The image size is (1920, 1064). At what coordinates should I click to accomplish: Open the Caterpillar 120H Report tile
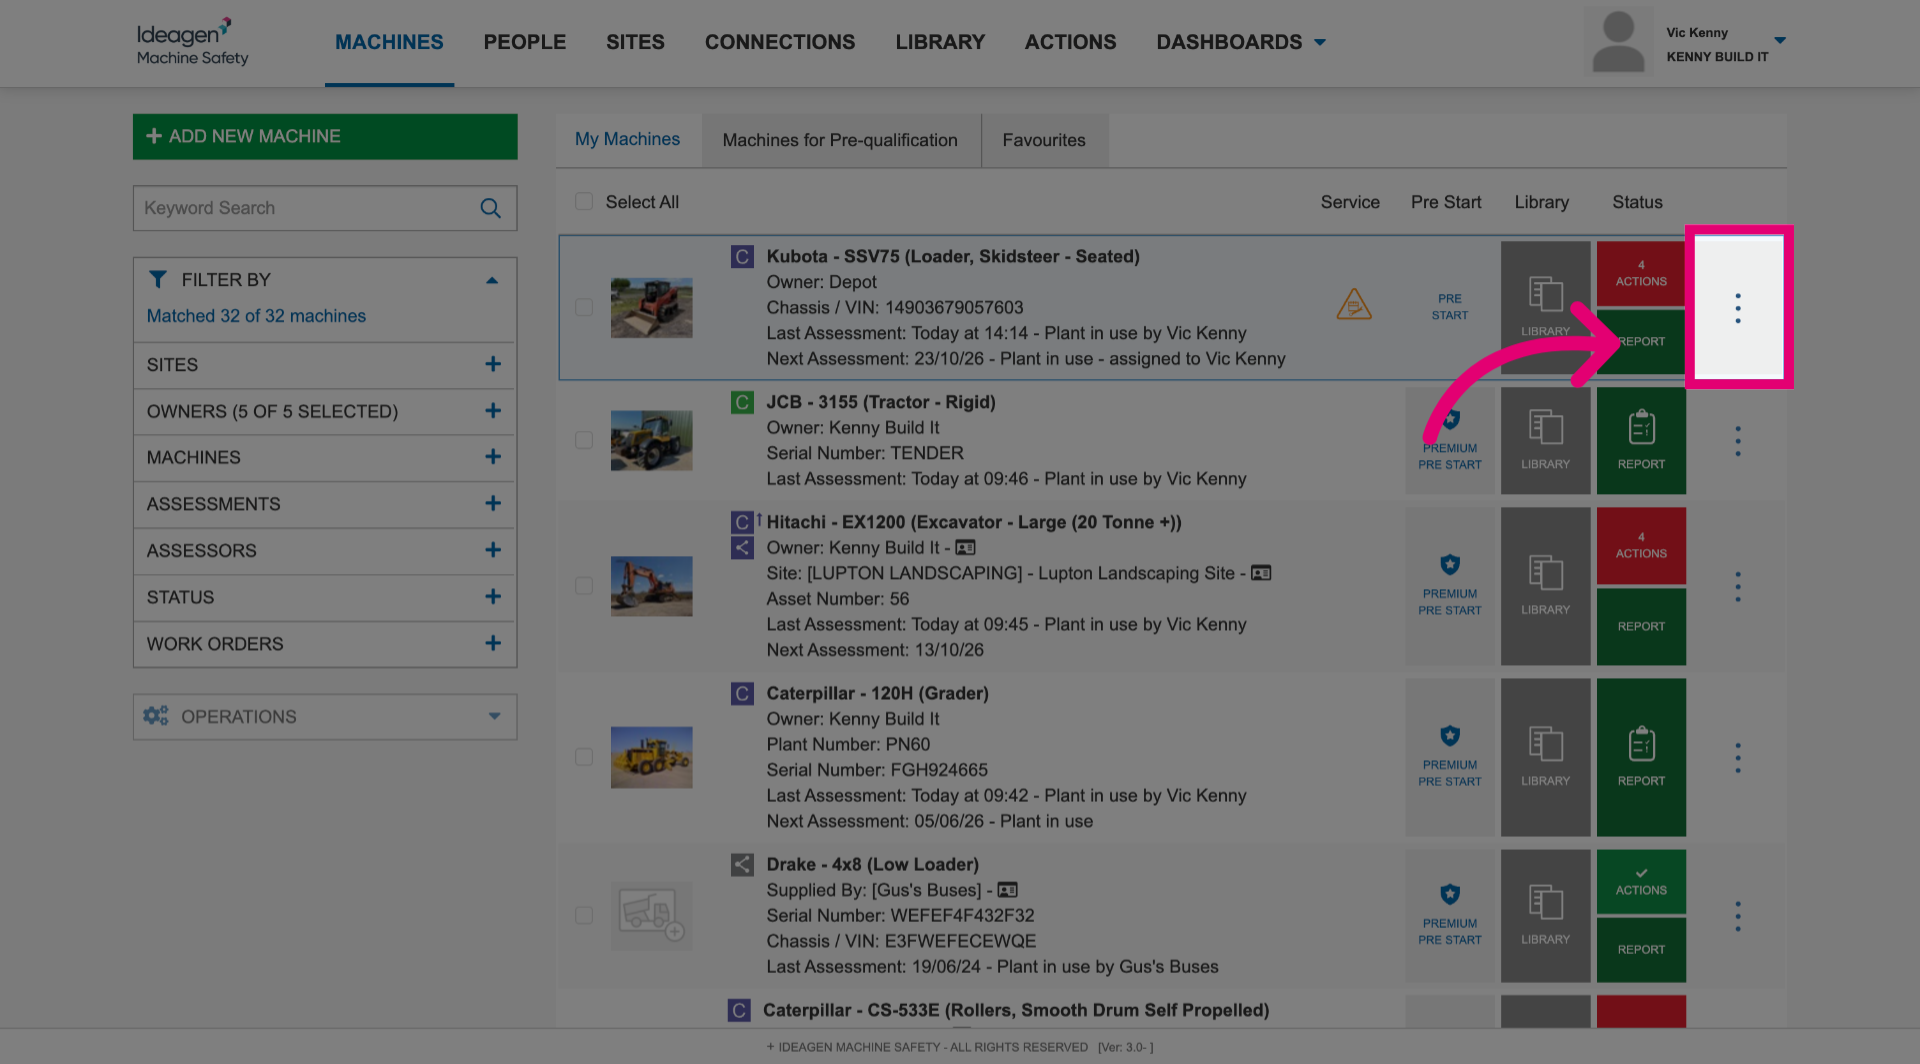[1641, 757]
